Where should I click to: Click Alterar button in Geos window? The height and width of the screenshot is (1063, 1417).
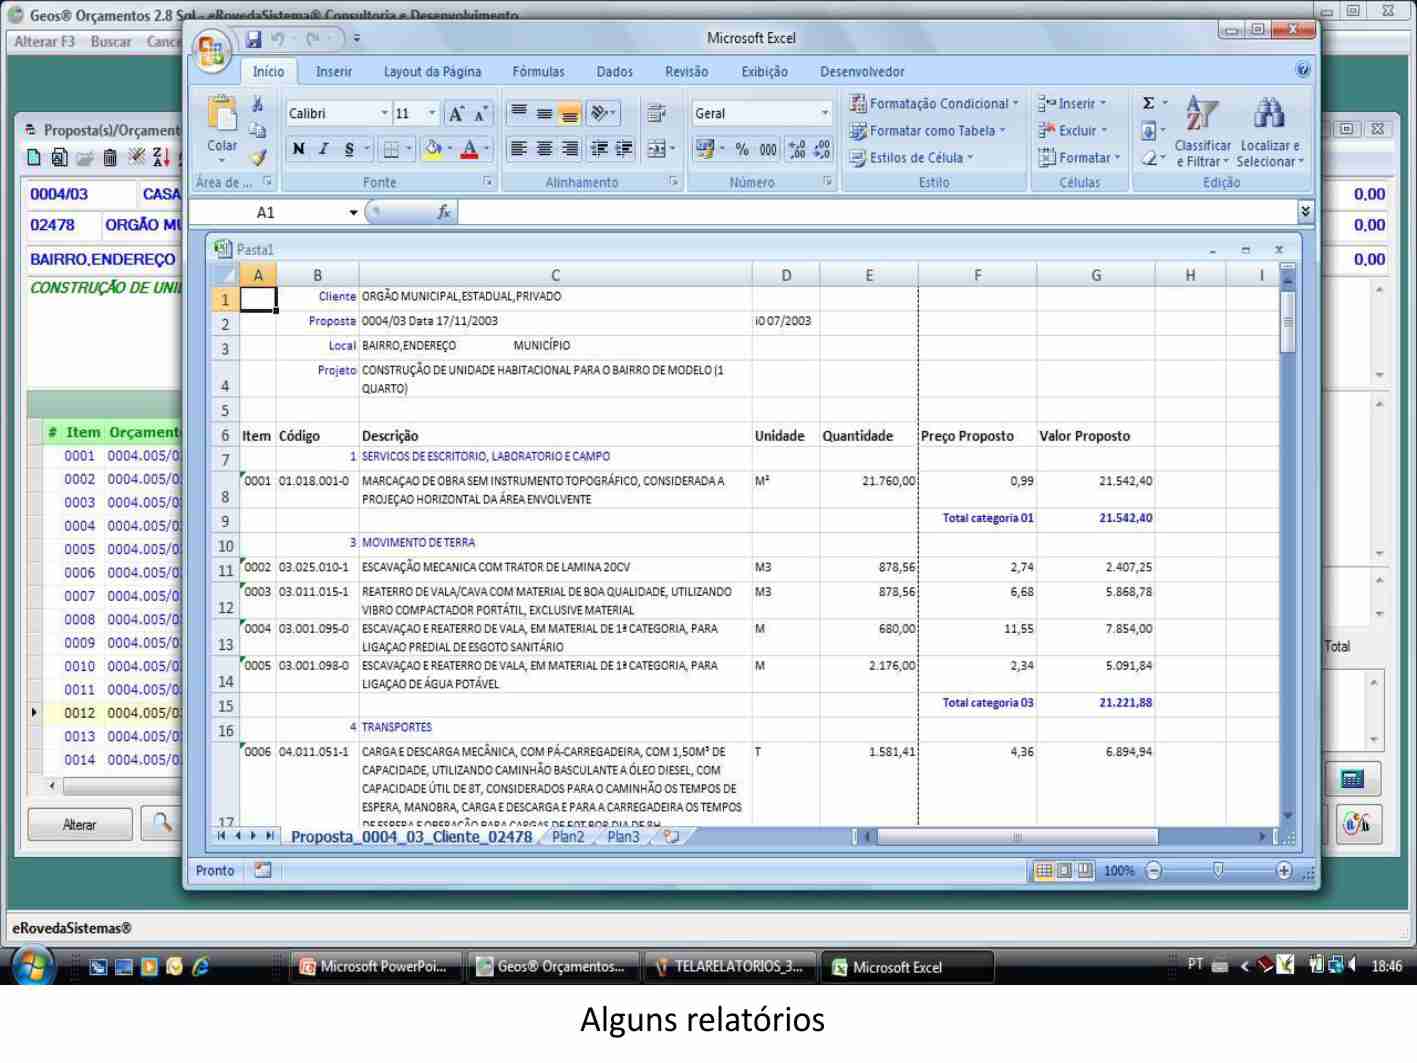coord(80,825)
